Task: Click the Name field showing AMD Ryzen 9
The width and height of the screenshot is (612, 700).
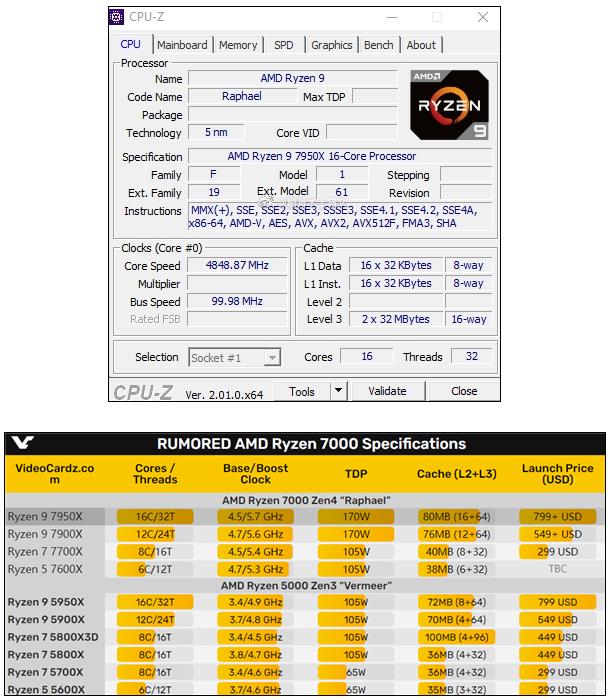Action: pyautogui.click(x=292, y=78)
